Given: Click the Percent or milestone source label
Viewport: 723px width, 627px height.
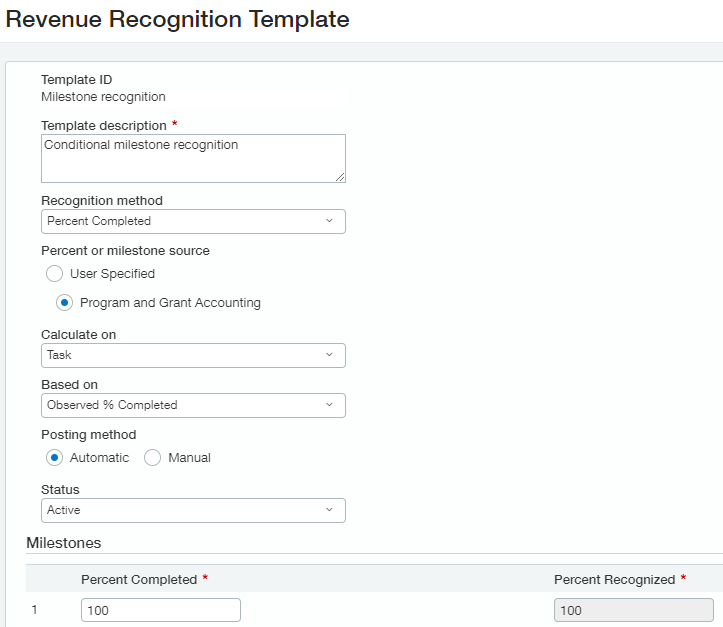Looking at the screenshot, I should click(x=125, y=250).
